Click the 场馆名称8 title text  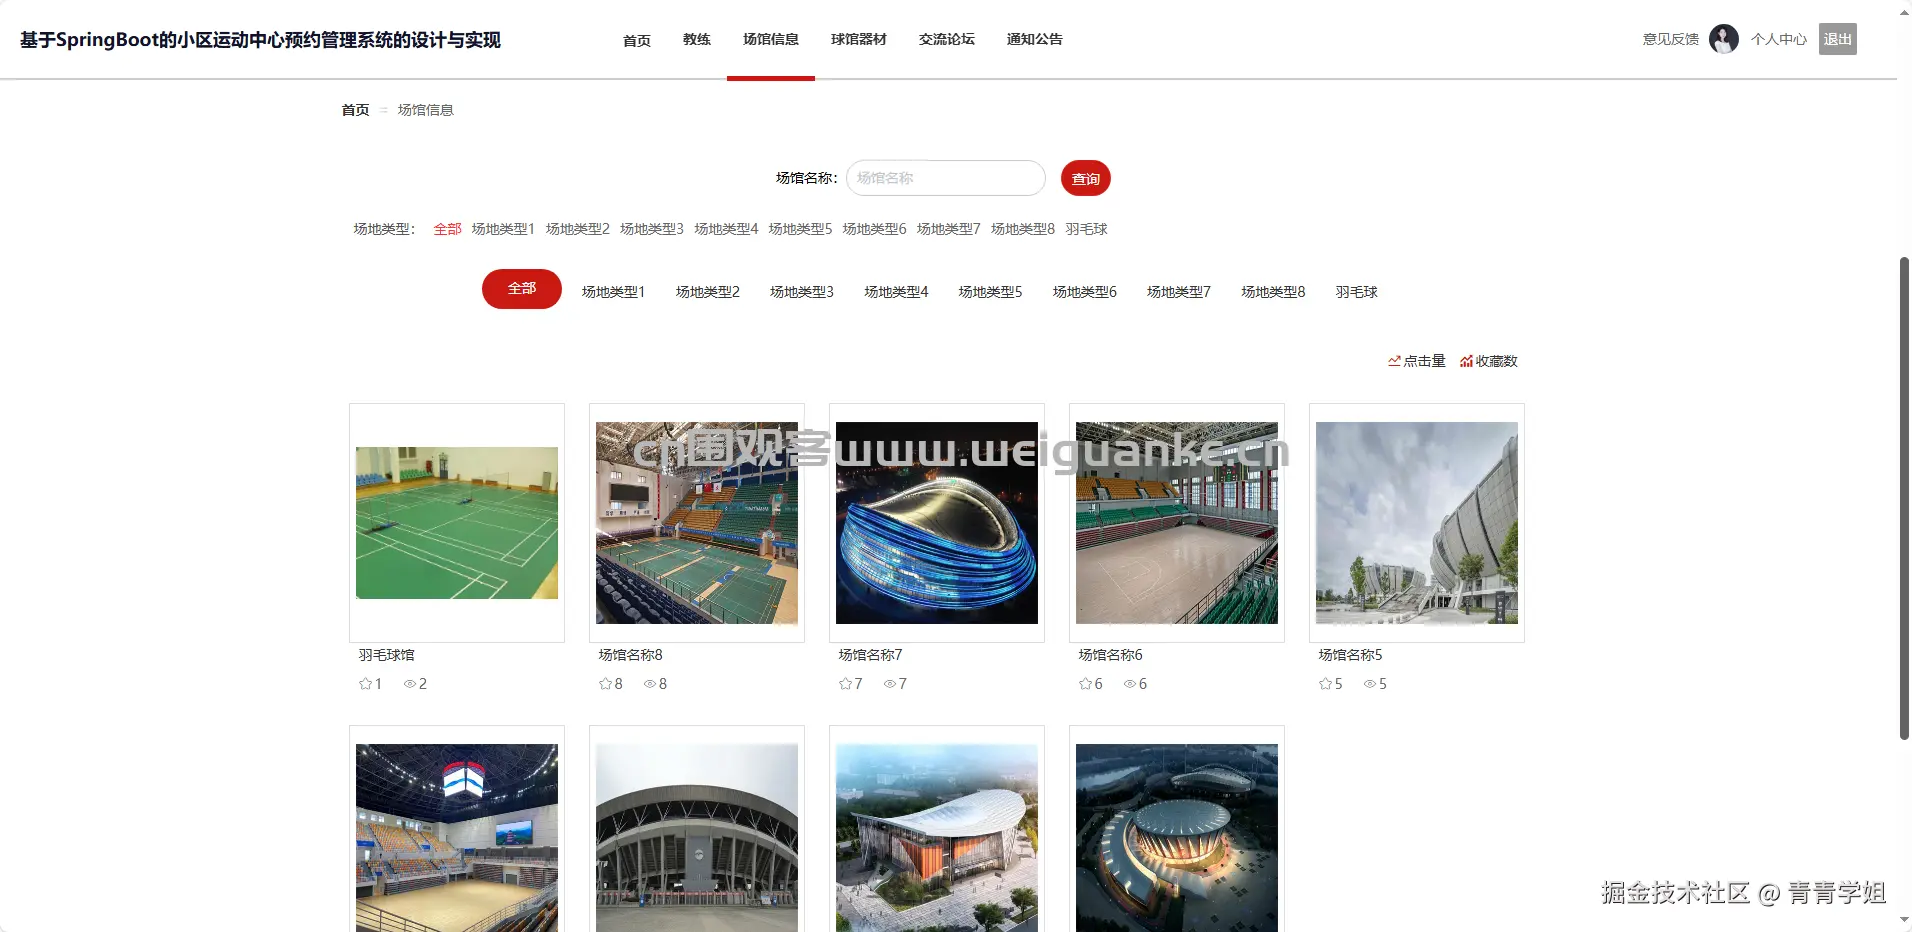(631, 655)
